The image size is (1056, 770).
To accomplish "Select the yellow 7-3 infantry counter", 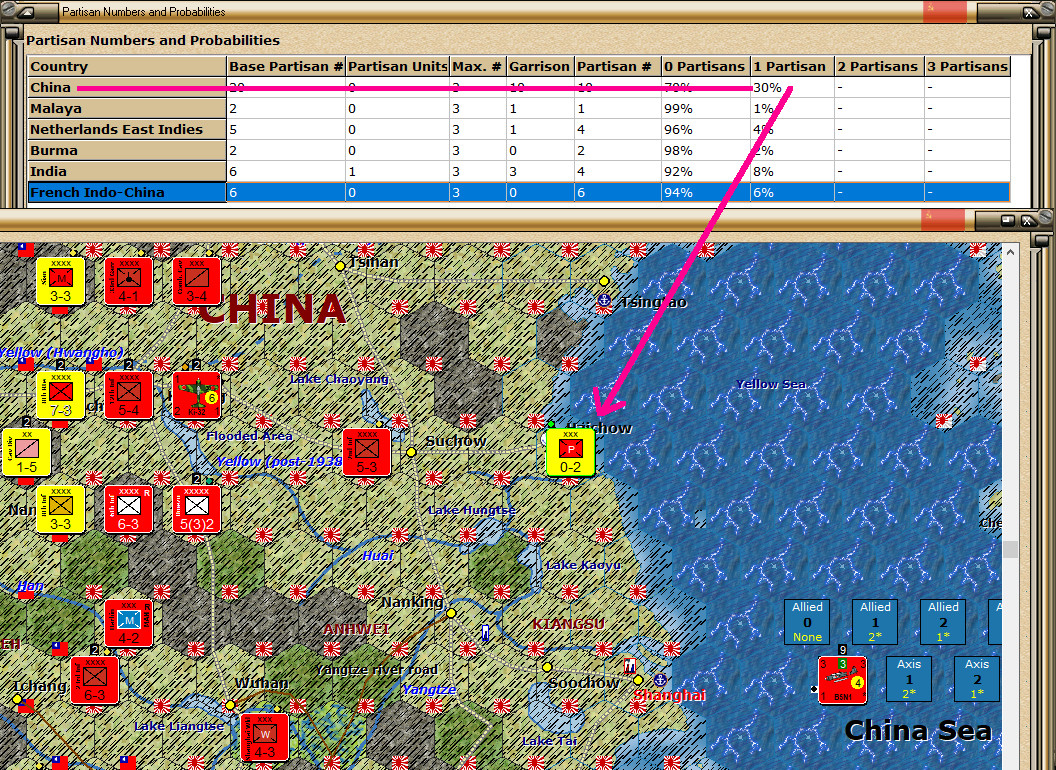I will (61, 395).
